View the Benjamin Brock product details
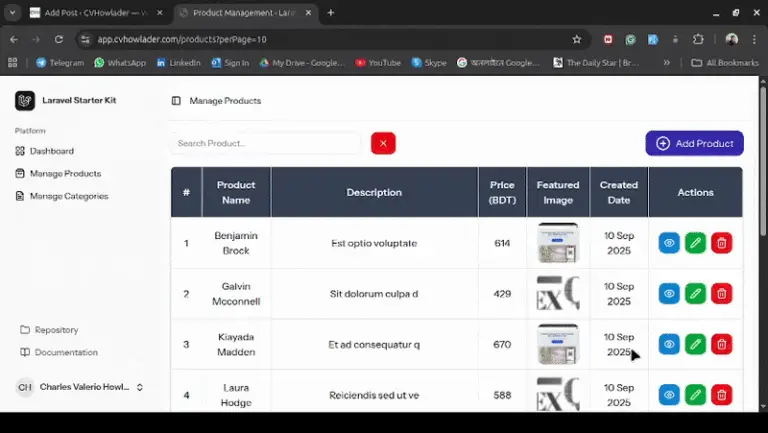 click(x=669, y=243)
